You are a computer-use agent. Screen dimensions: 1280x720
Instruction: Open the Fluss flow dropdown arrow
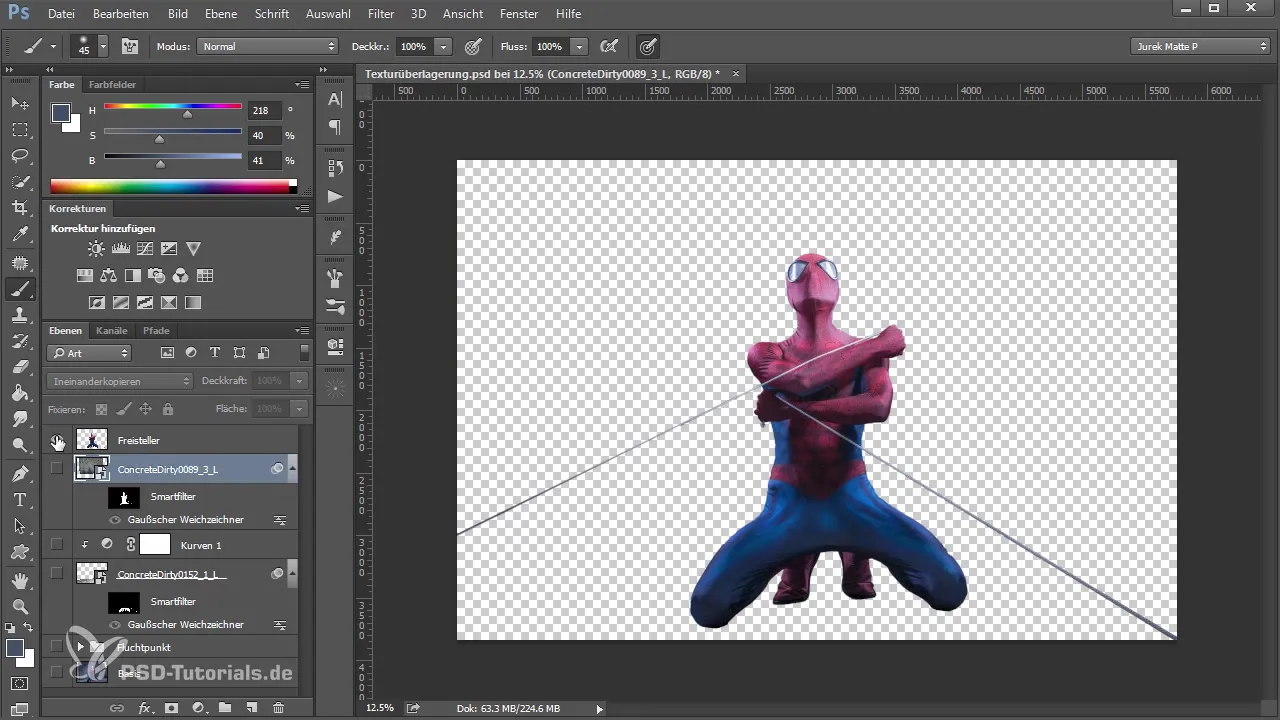pos(579,46)
